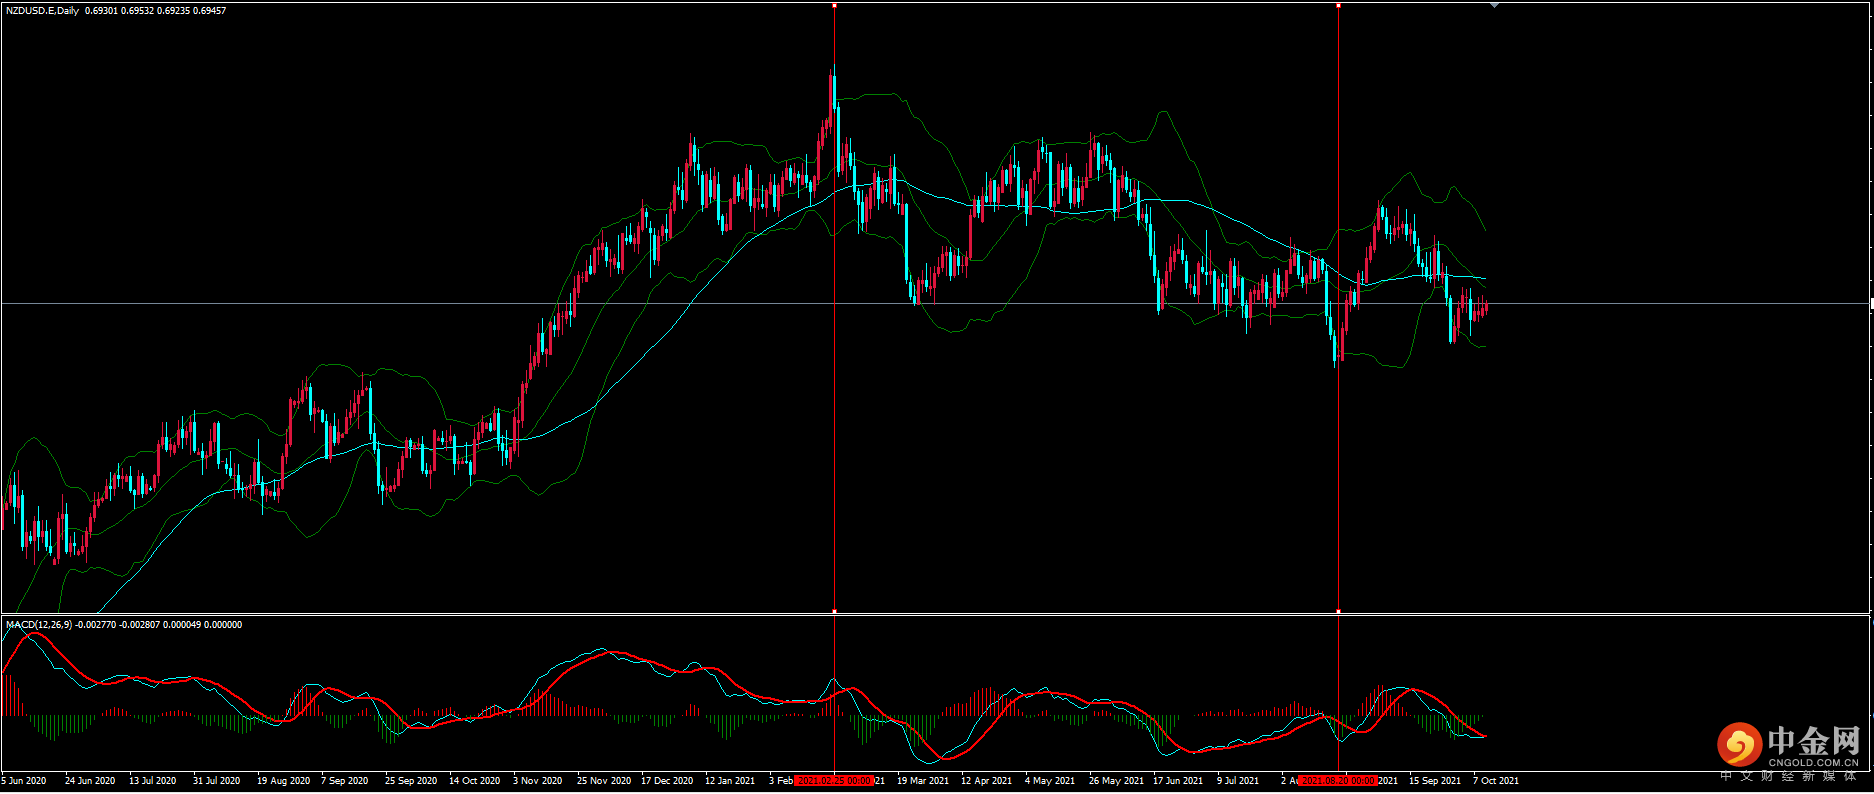Click the MACD(12,26,9) indicator label
Screen dimensions: 1874x794
point(39,625)
